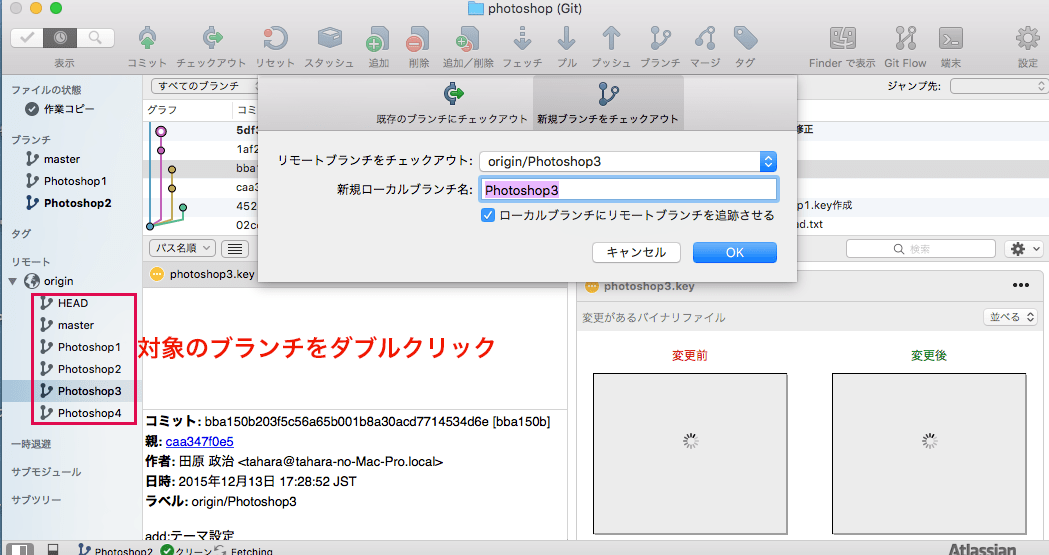Click the 新規ローカルブランチ名 text field
This screenshot has height=555, width=1049.
tap(628, 190)
